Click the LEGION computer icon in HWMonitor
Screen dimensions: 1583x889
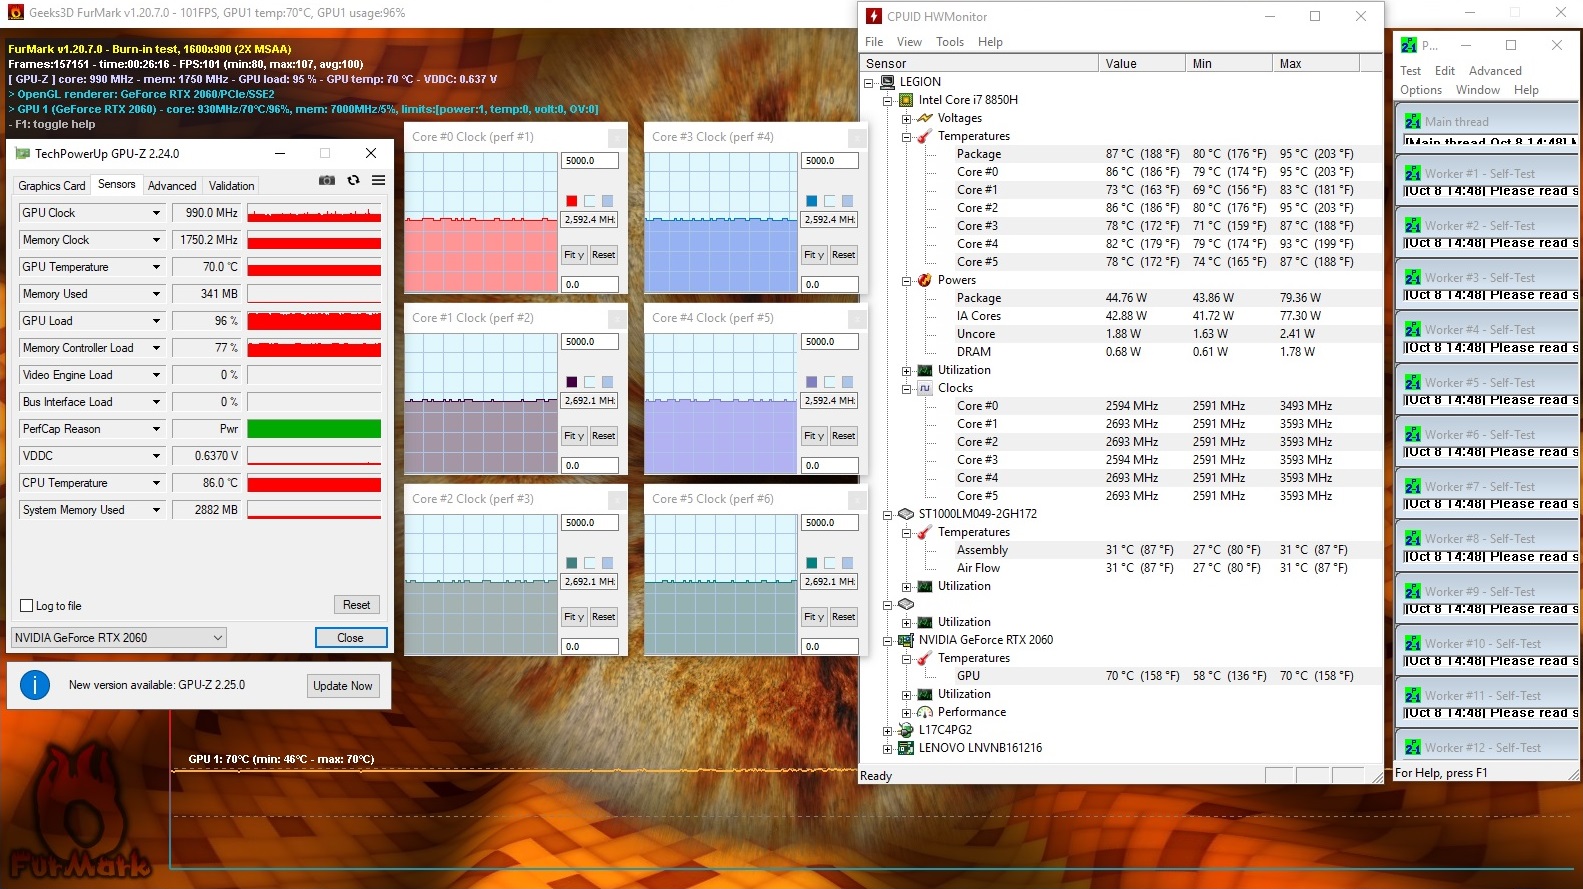pos(887,82)
